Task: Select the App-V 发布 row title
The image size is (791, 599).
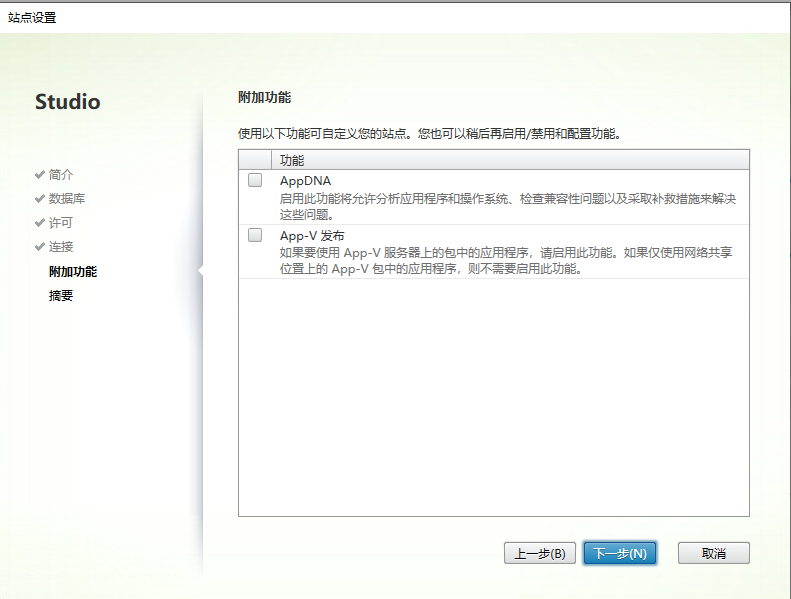Action: [312, 236]
